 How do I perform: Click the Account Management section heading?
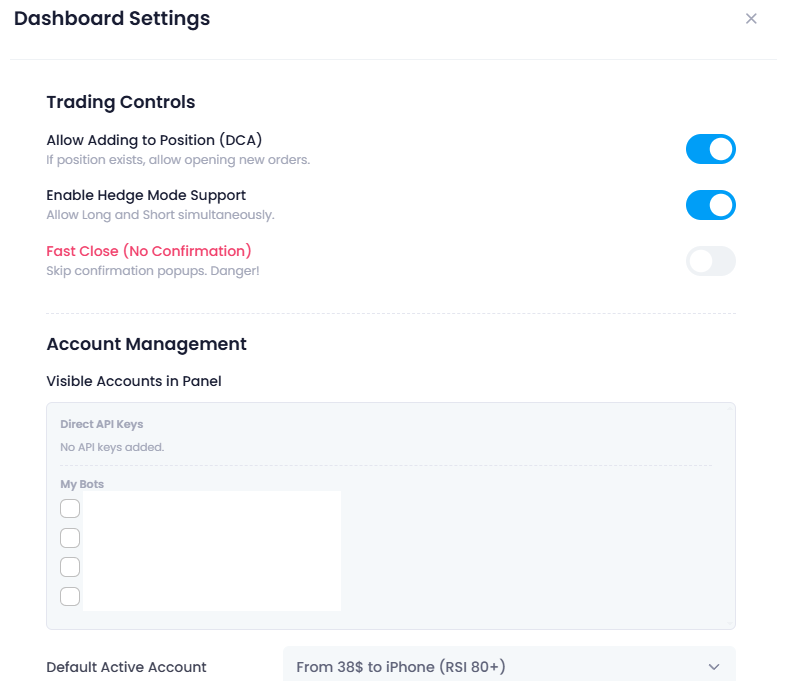[x=146, y=344]
